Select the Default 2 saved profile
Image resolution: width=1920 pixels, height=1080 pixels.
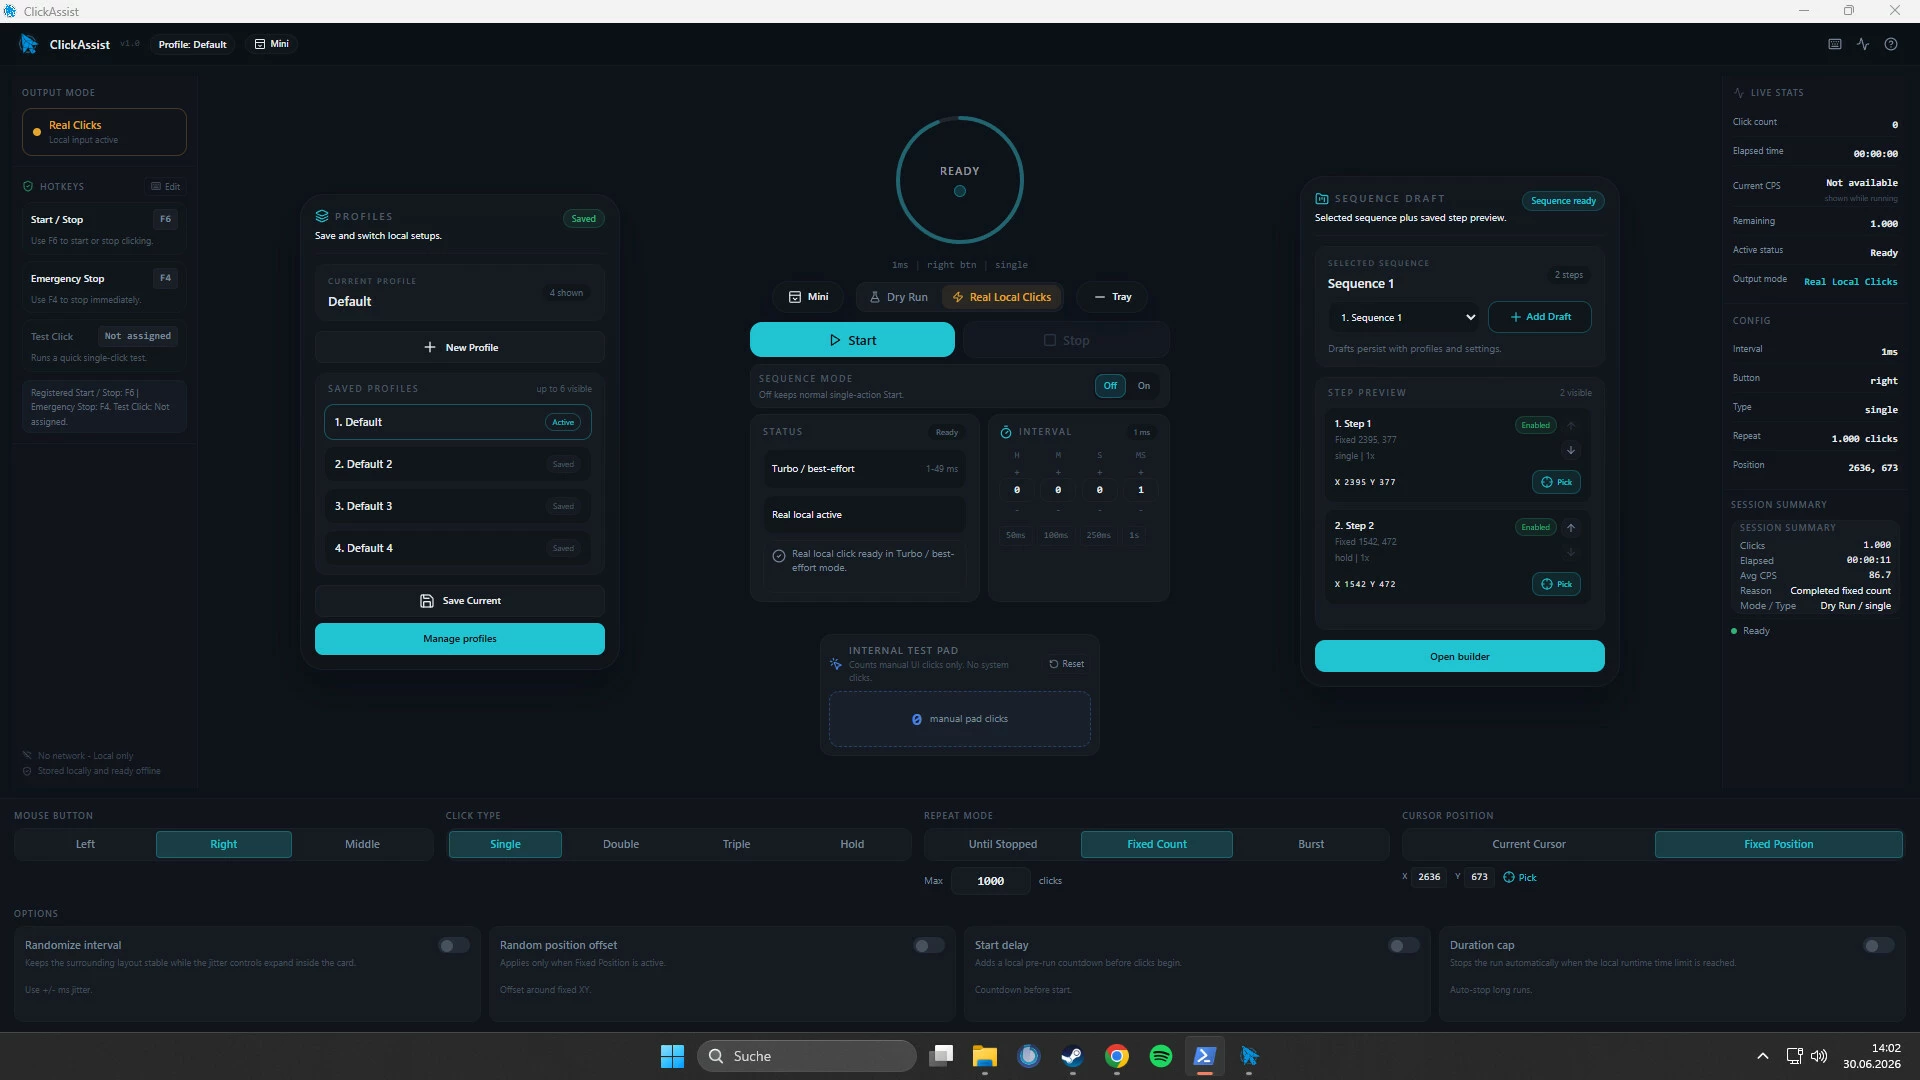[x=458, y=464]
